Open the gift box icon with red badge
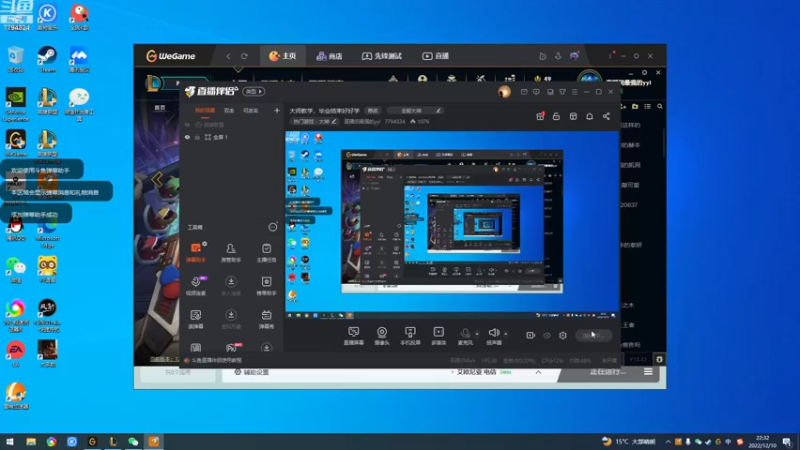Image resolution: width=800 pixels, height=450 pixels. (540, 116)
